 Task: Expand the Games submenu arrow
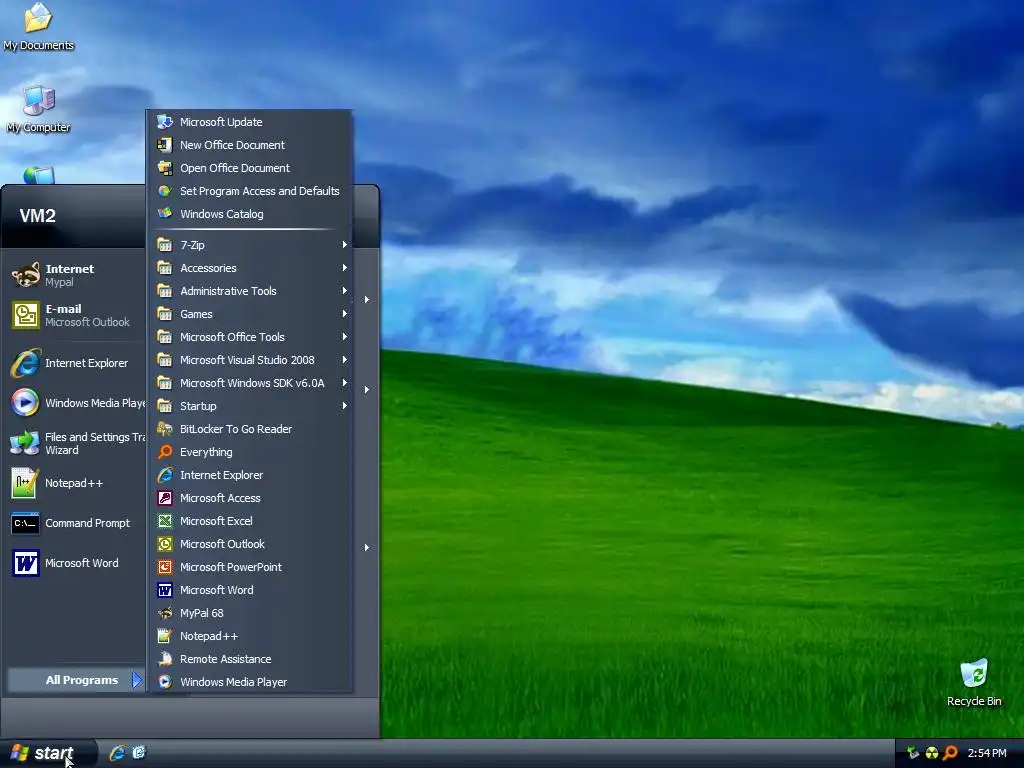tap(344, 313)
